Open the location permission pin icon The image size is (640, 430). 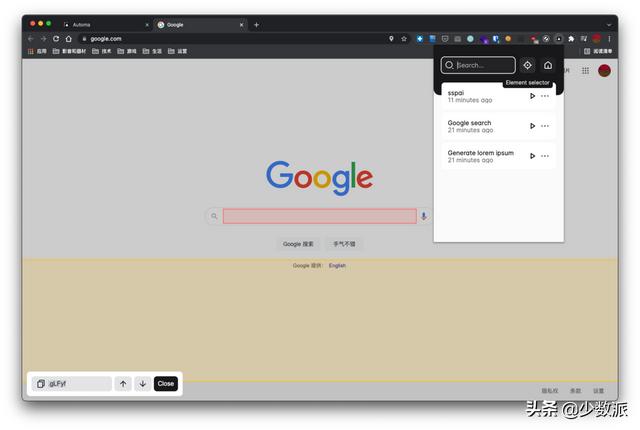pos(391,39)
